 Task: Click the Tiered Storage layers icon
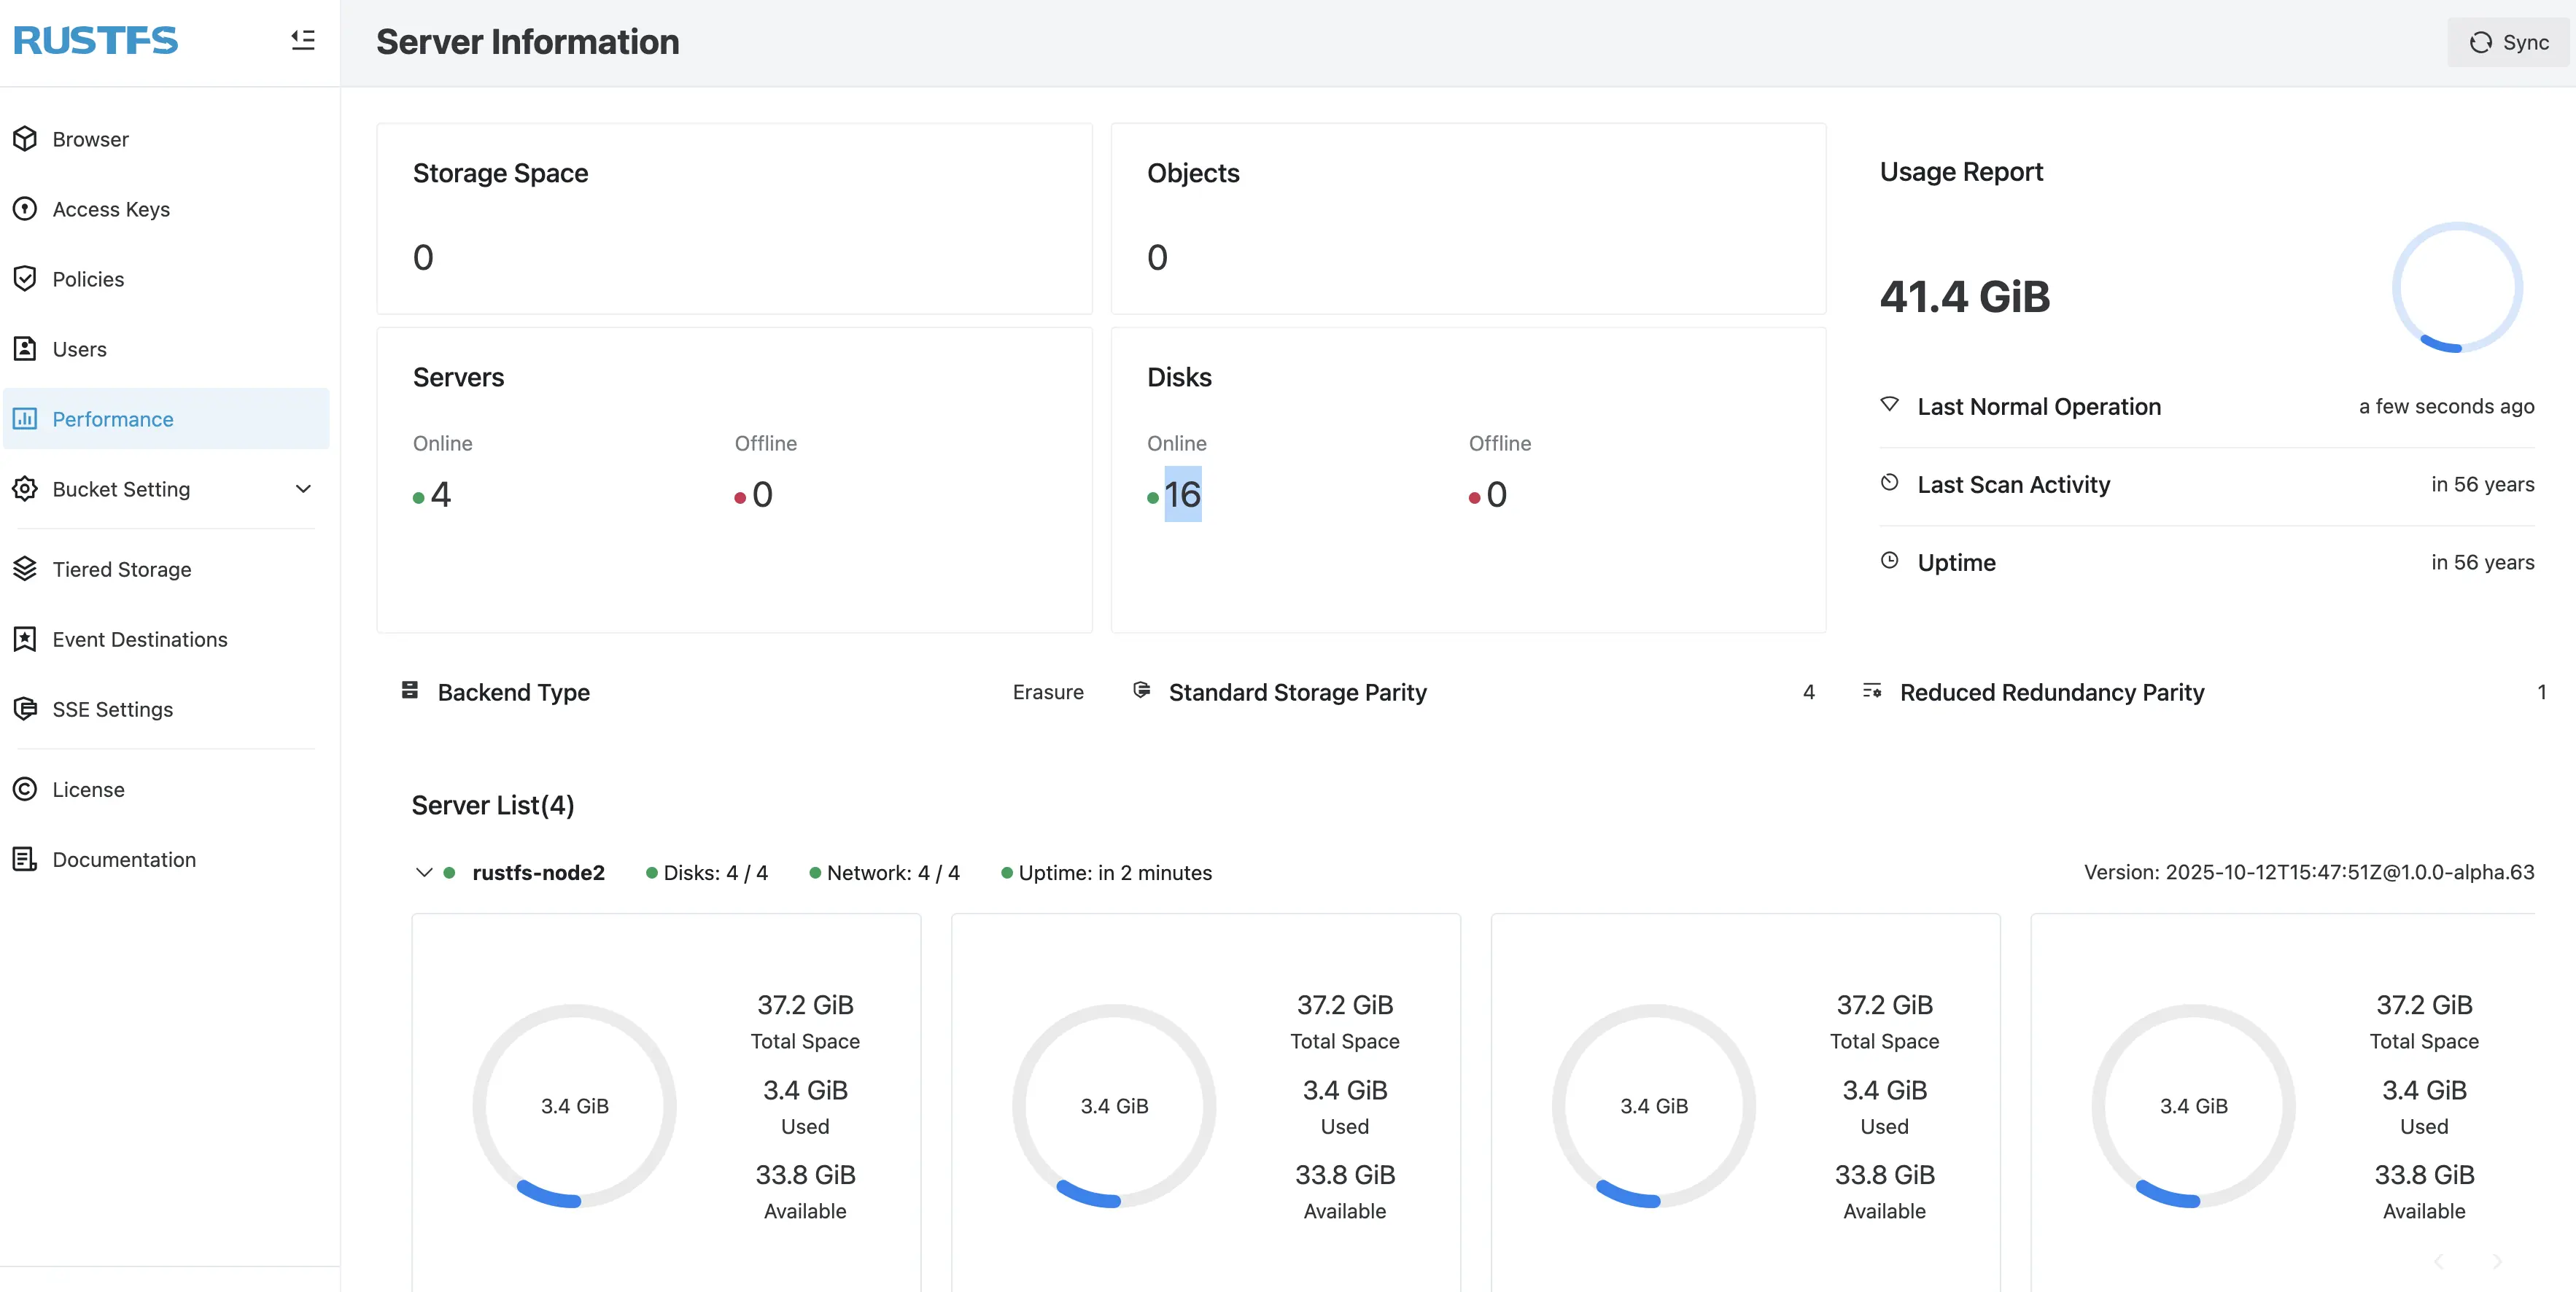coord(25,569)
